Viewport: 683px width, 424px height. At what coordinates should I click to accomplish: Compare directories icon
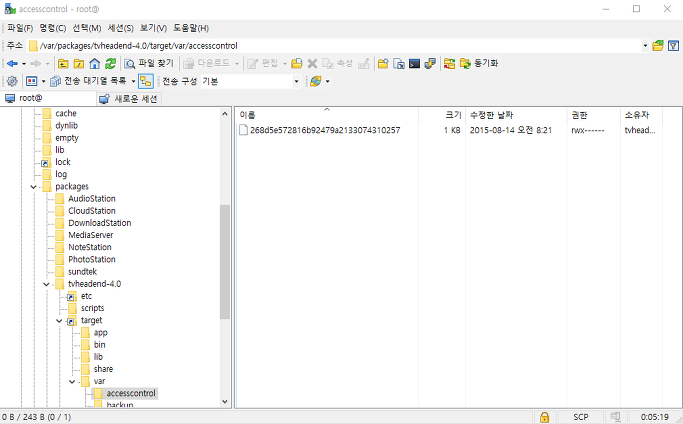pyautogui.click(x=449, y=64)
